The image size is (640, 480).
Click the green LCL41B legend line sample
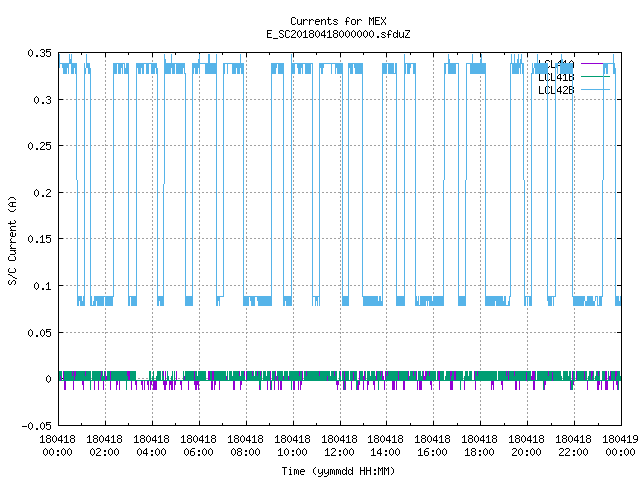[x=595, y=77]
